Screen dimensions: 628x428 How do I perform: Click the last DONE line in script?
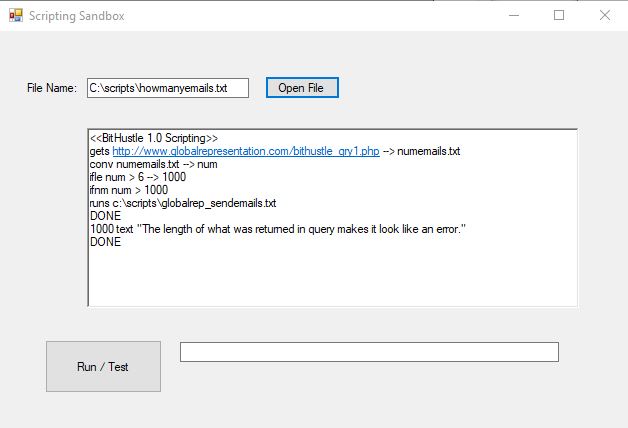(105, 242)
